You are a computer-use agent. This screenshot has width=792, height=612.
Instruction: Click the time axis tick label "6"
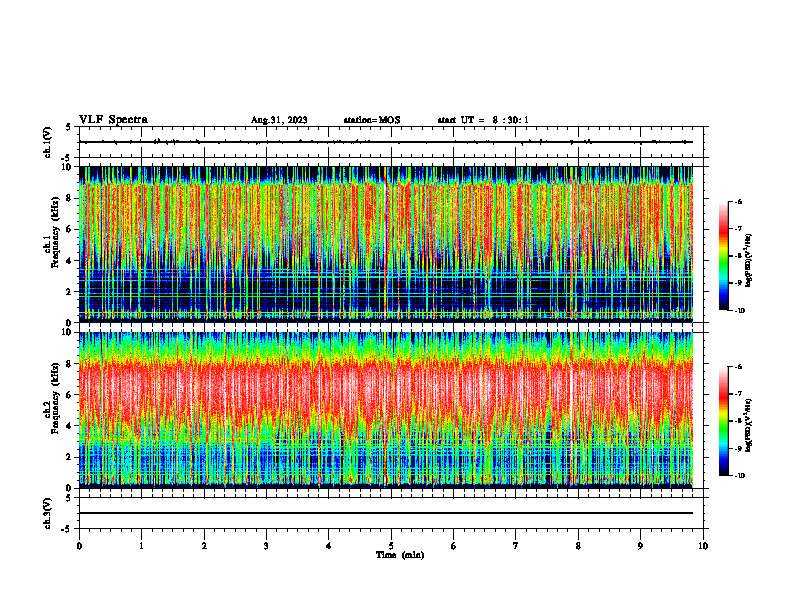pyautogui.click(x=454, y=546)
